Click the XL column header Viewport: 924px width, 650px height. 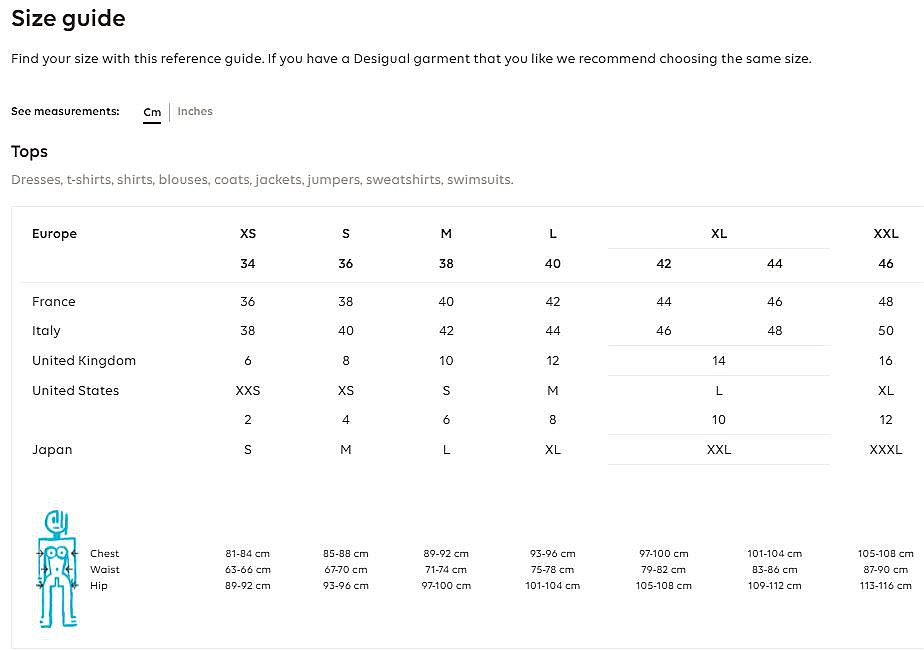[x=719, y=234]
